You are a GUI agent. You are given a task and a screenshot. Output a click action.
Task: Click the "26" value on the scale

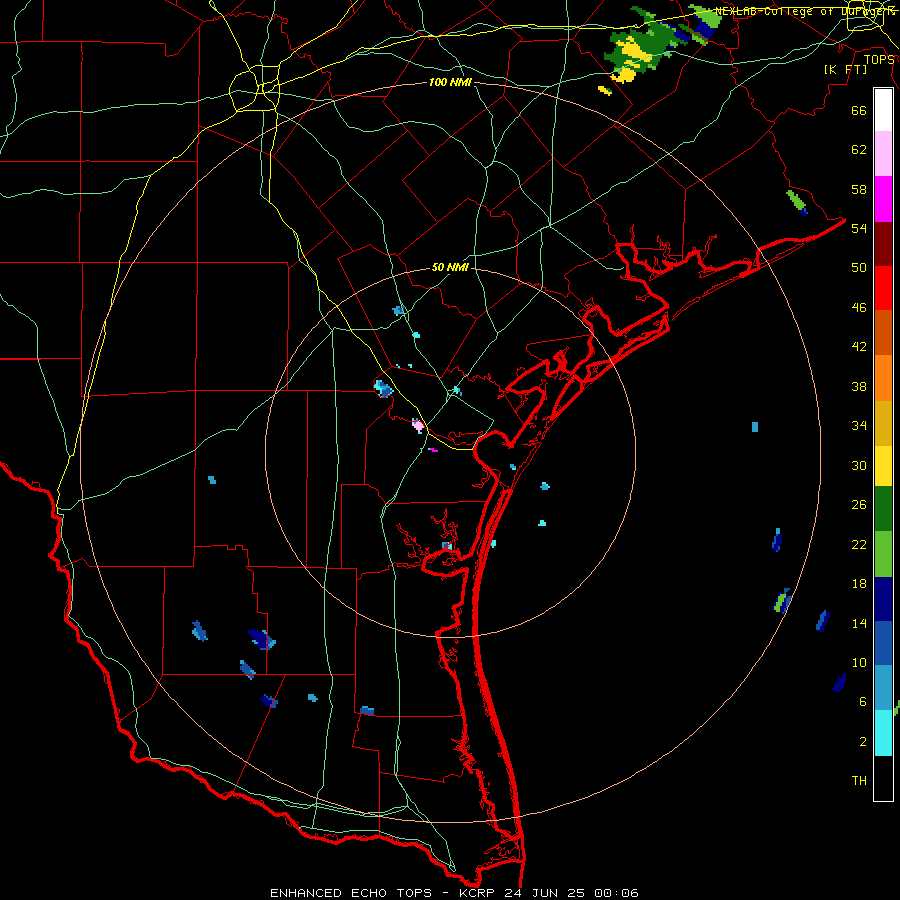859,505
